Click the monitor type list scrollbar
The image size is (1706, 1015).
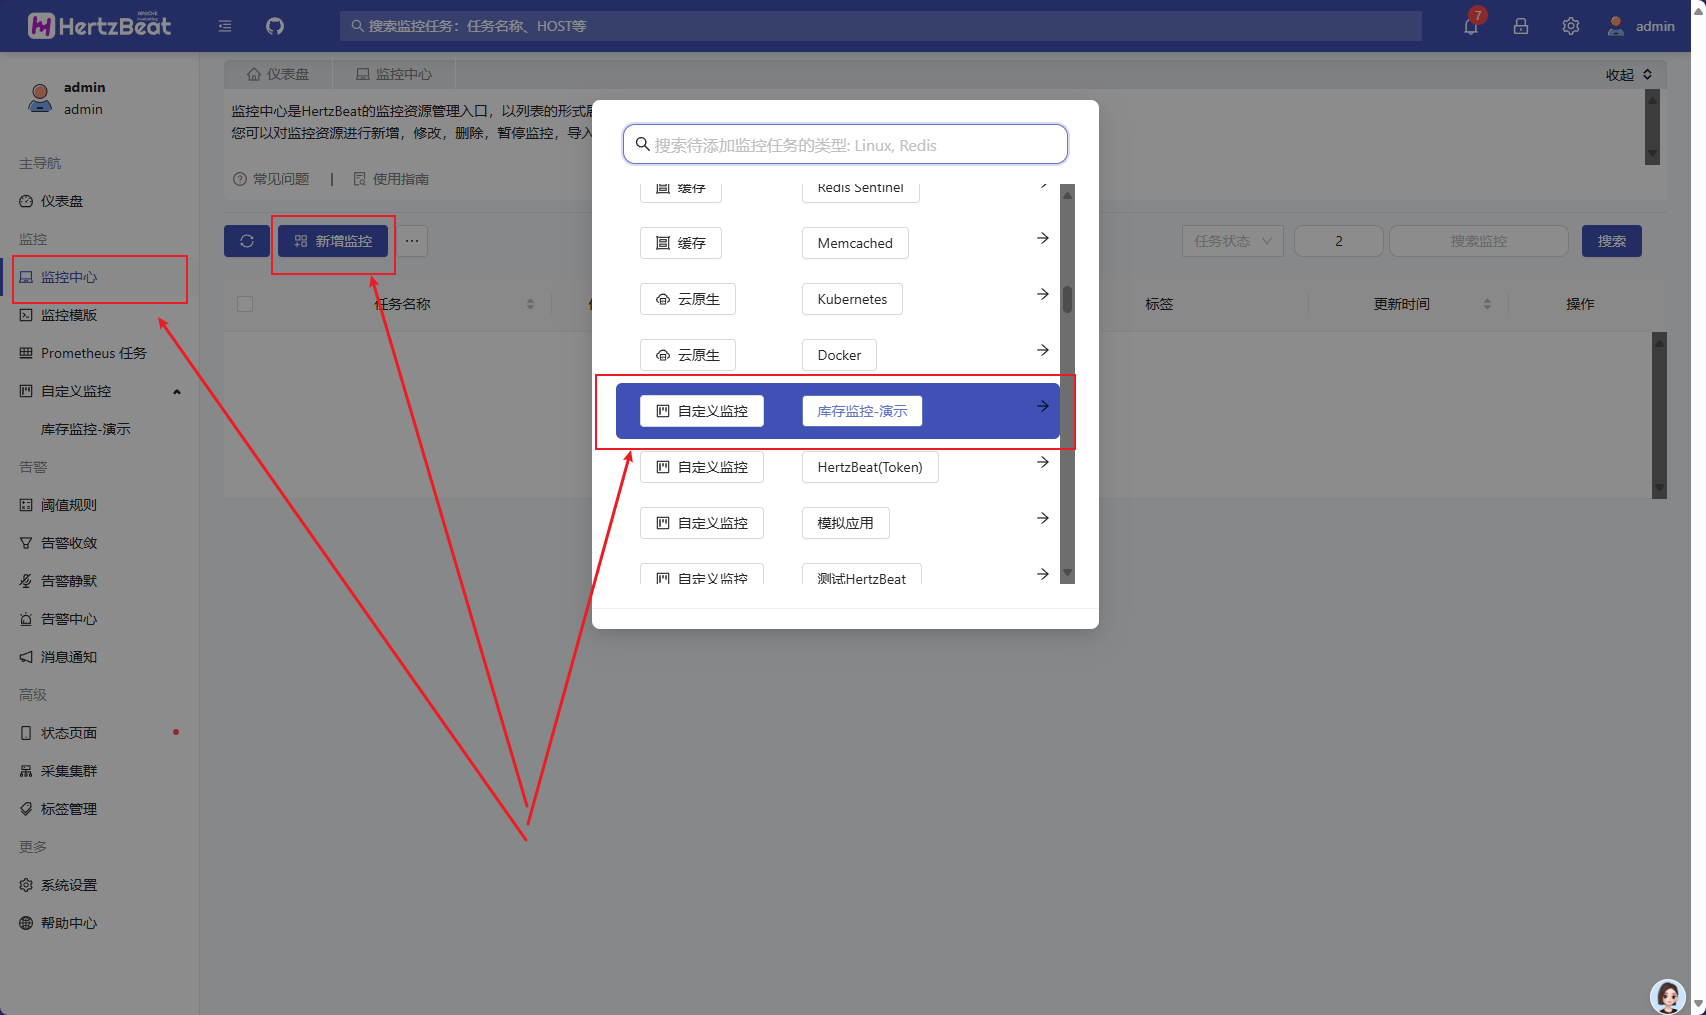[x=1067, y=300]
